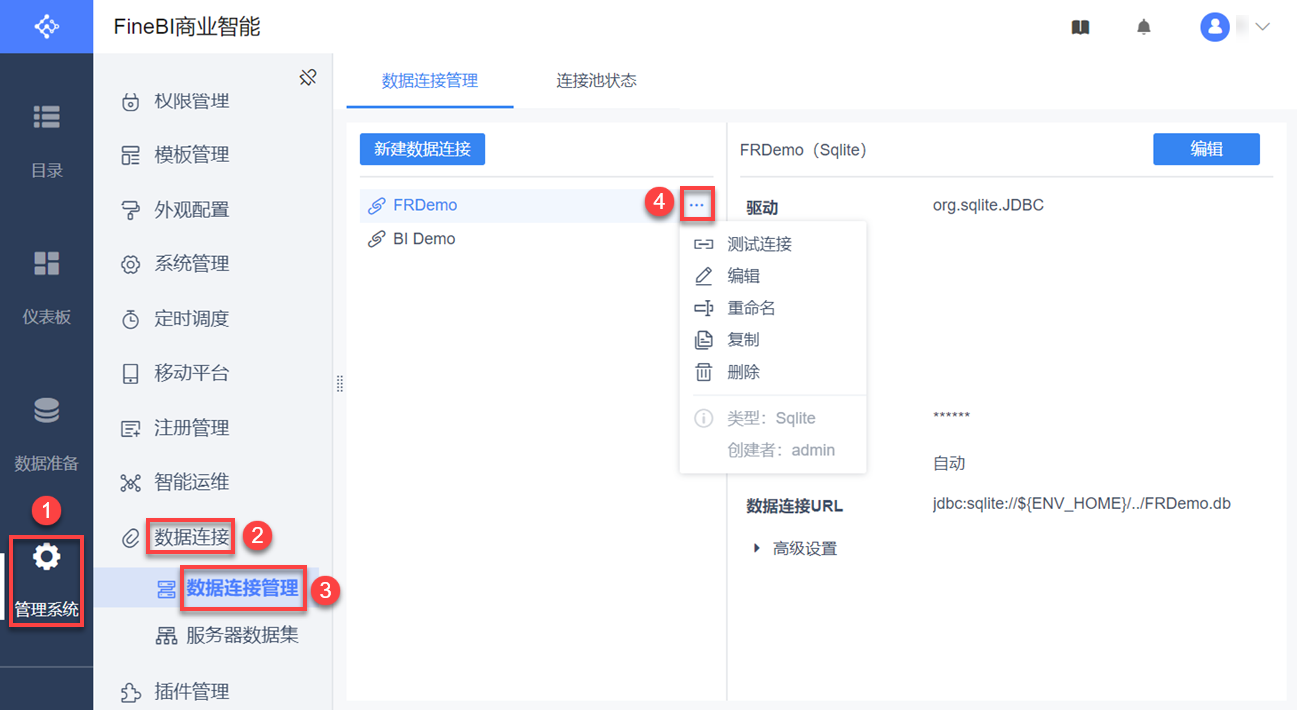1297x710 pixels.
Task: Click the jdbc:sqlite URL text
Action: tap(1082, 503)
